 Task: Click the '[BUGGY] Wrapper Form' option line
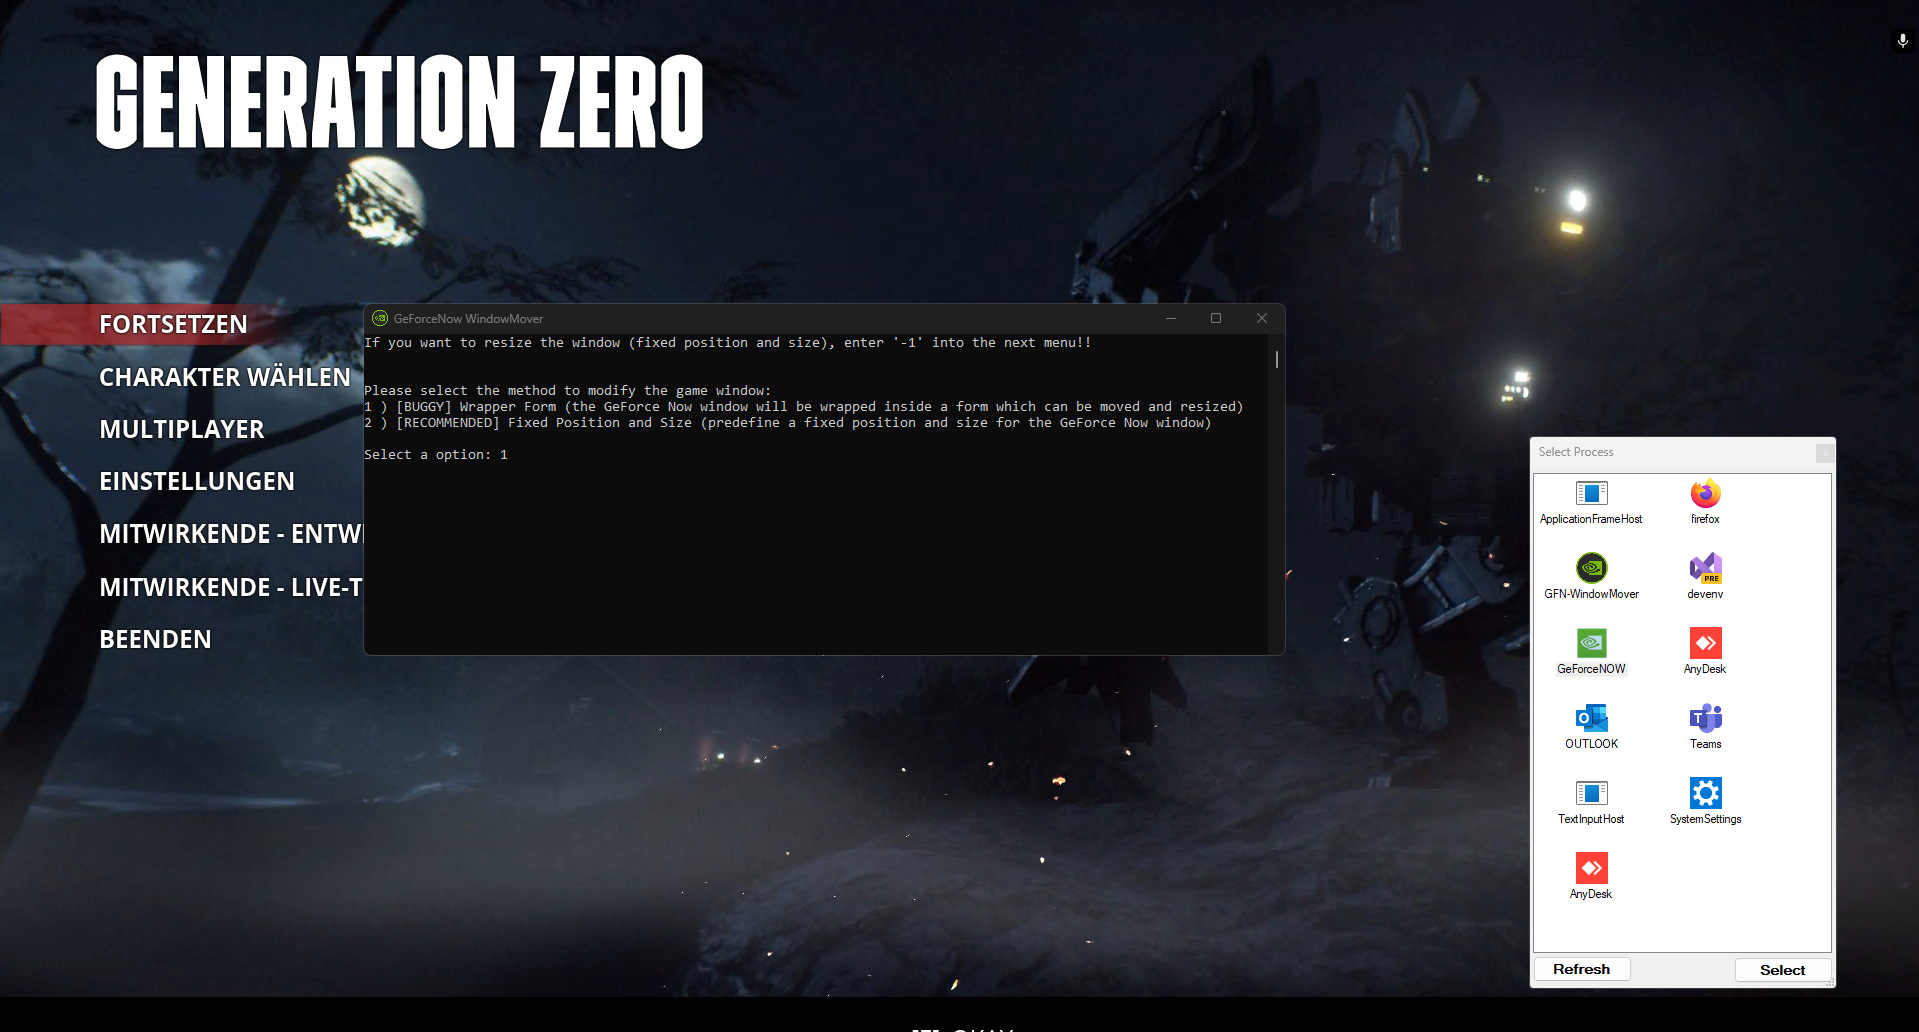[x=804, y=407]
